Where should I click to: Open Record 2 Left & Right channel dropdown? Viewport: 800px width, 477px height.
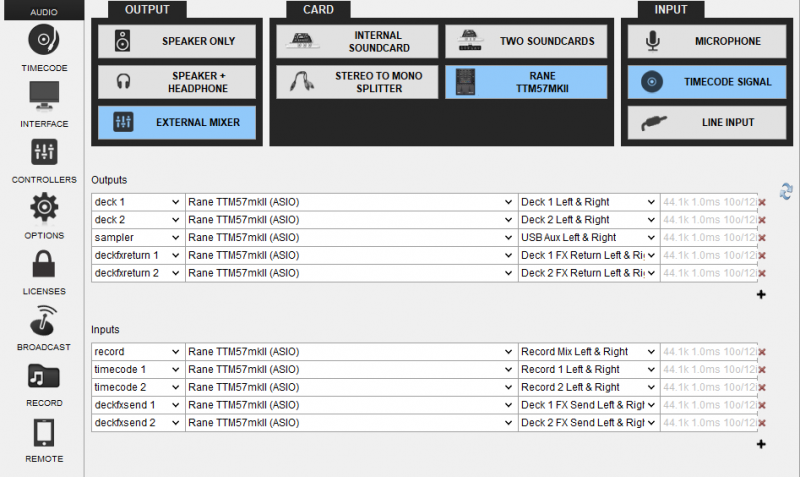pos(589,387)
